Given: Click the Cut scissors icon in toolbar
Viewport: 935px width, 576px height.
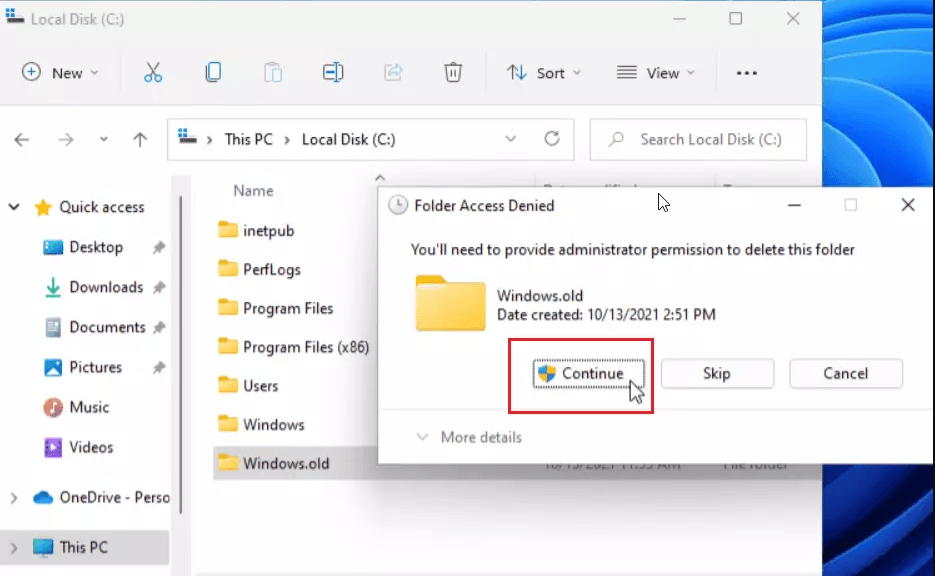Looking at the screenshot, I should [153, 73].
